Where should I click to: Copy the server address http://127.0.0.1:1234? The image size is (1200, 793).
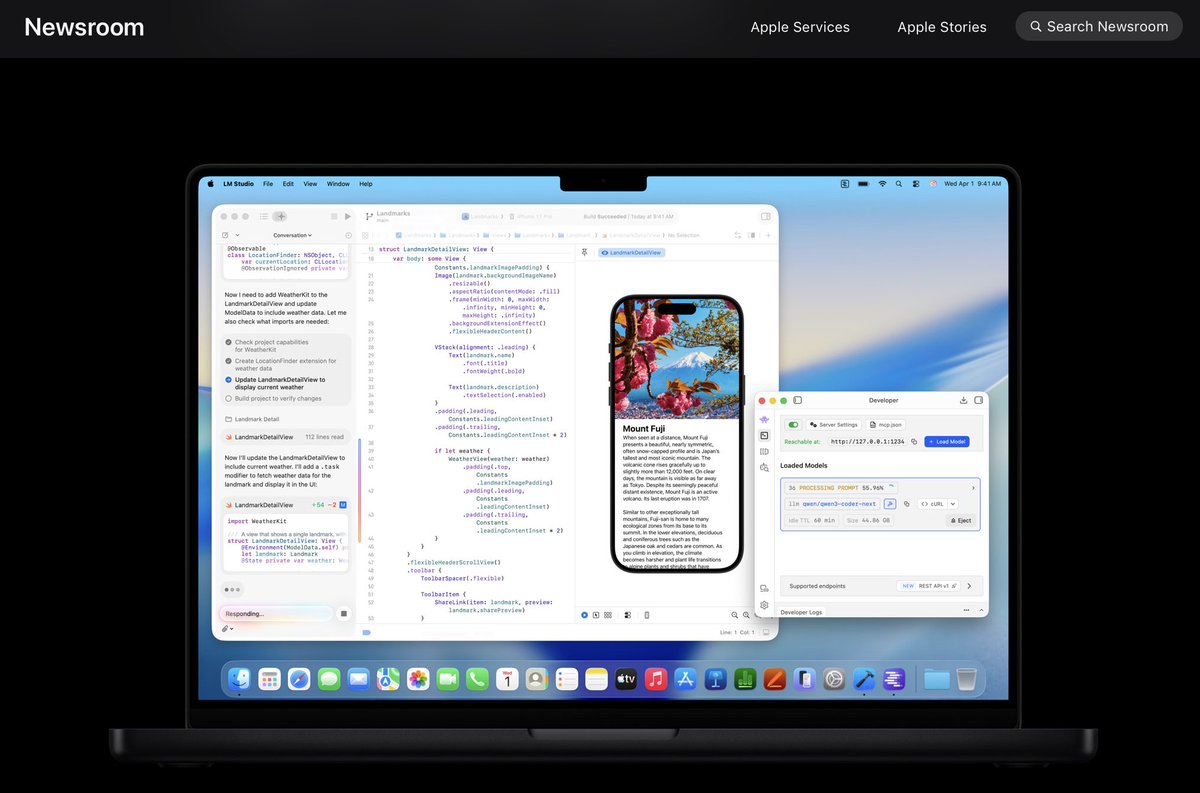(x=914, y=442)
